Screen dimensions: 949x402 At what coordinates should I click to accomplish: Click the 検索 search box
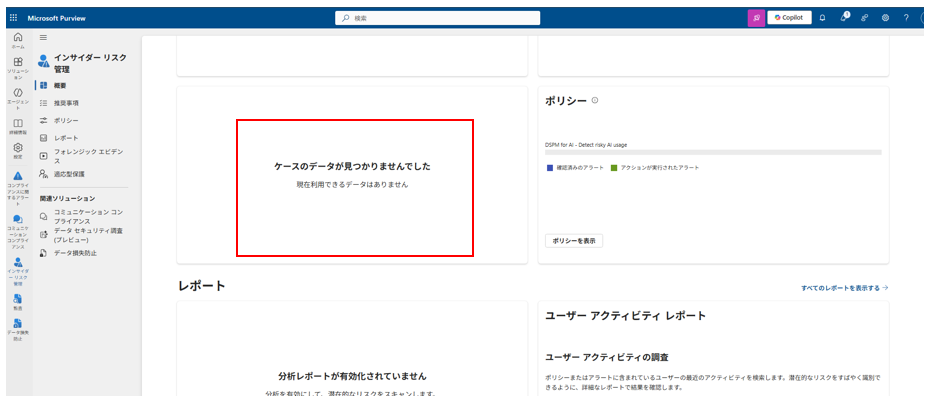point(437,18)
